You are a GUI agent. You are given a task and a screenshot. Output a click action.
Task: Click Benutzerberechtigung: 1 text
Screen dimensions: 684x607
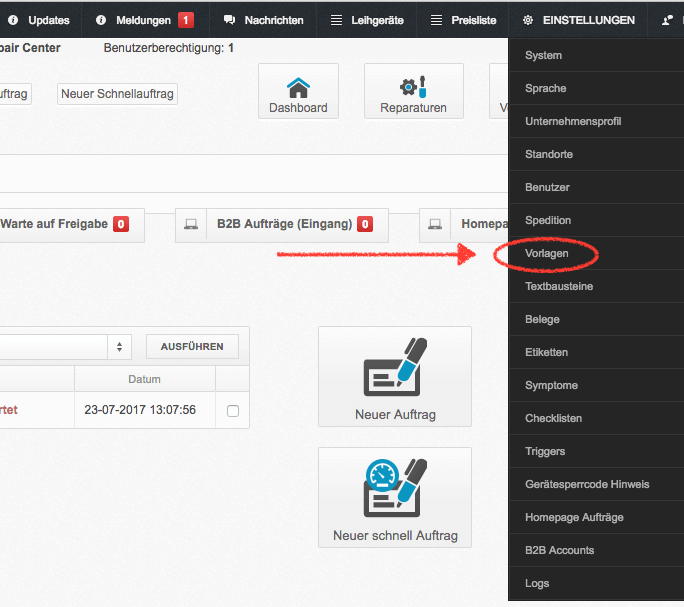[169, 48]
